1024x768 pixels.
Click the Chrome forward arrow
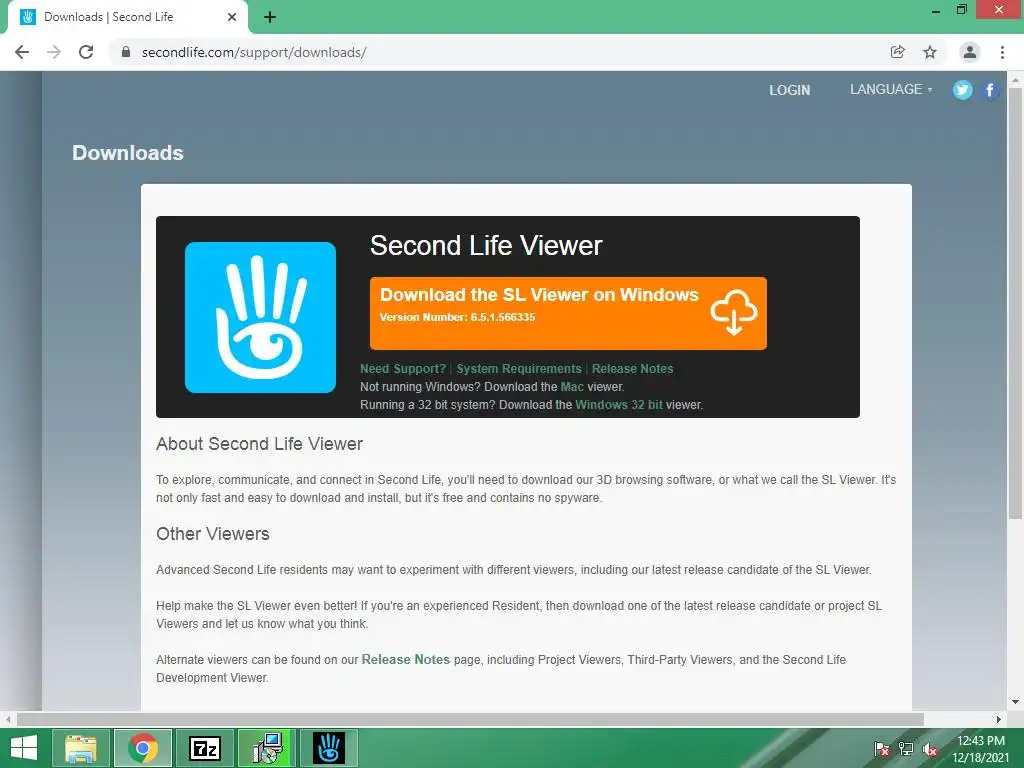tap(54, 52)
